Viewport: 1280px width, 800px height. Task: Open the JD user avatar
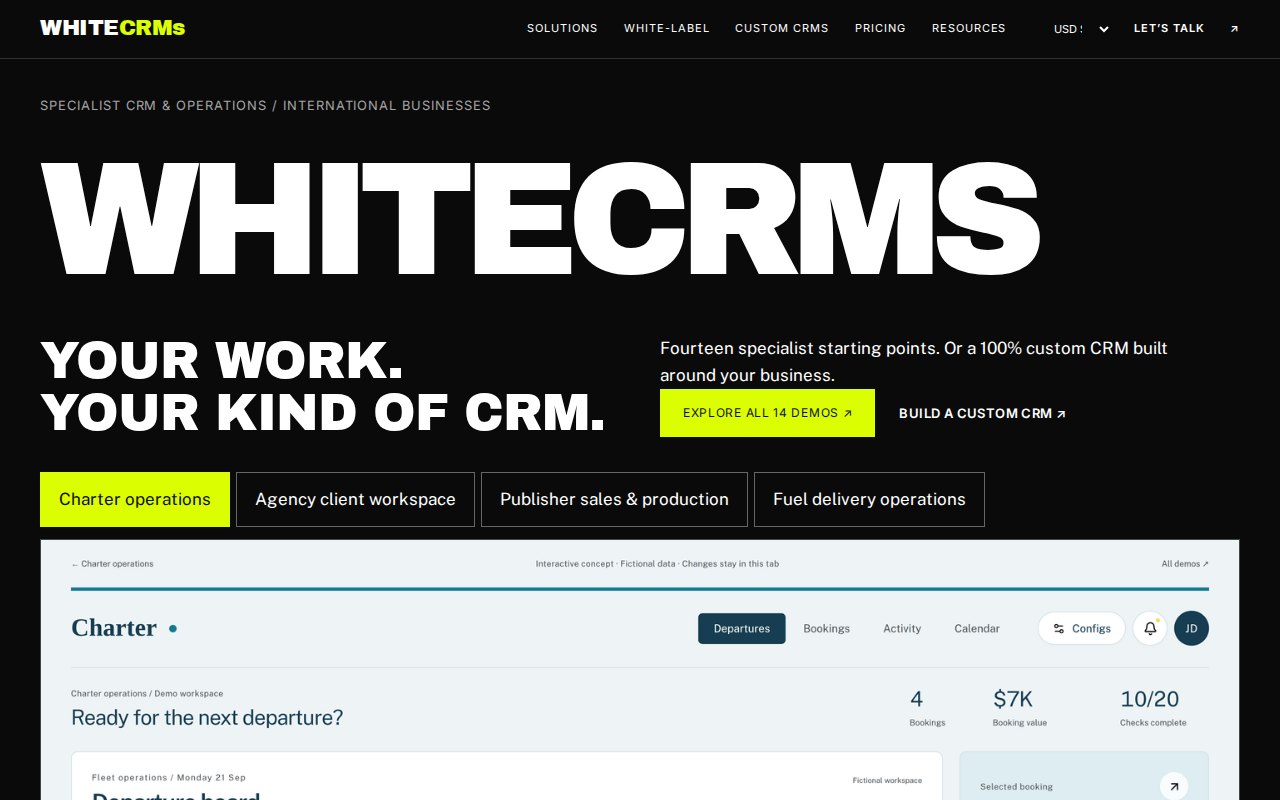point(1191,628)
